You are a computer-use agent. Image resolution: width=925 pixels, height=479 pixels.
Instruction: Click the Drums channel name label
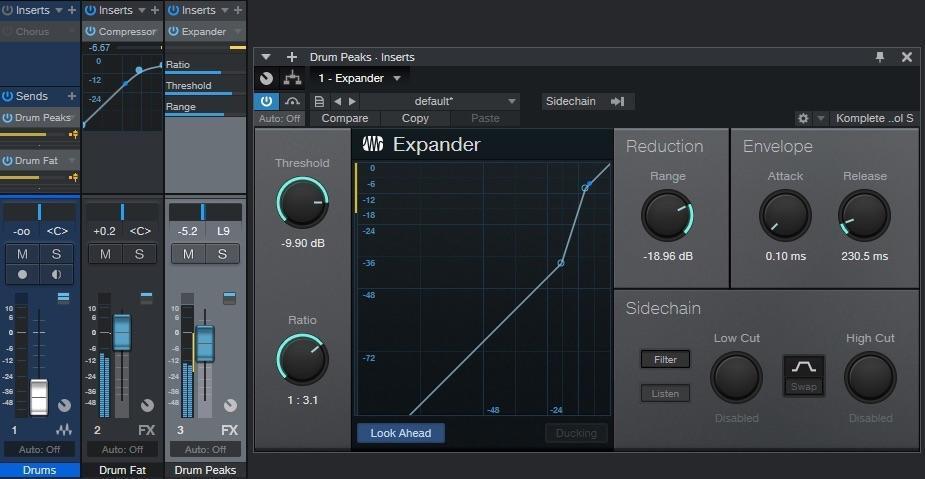40,470
